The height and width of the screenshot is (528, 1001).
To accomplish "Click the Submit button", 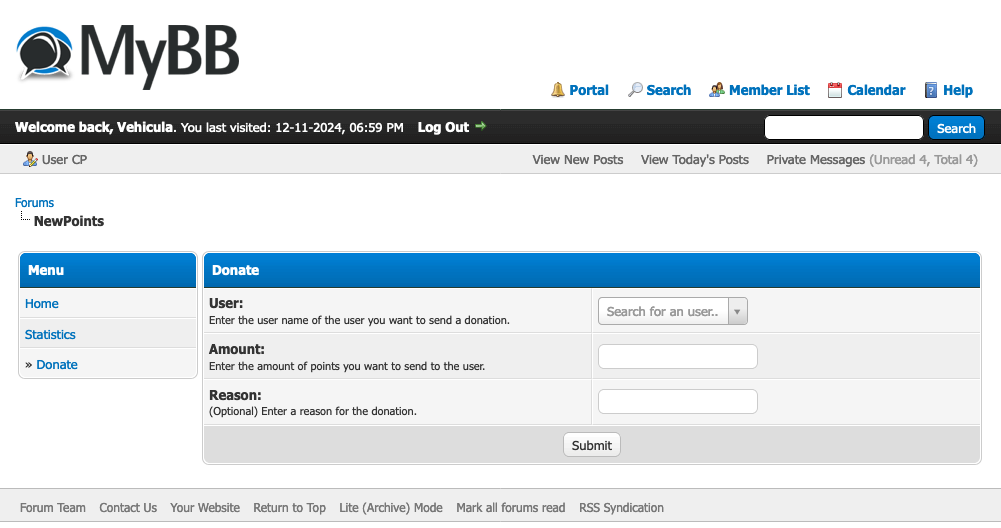I will click(591, 445).
